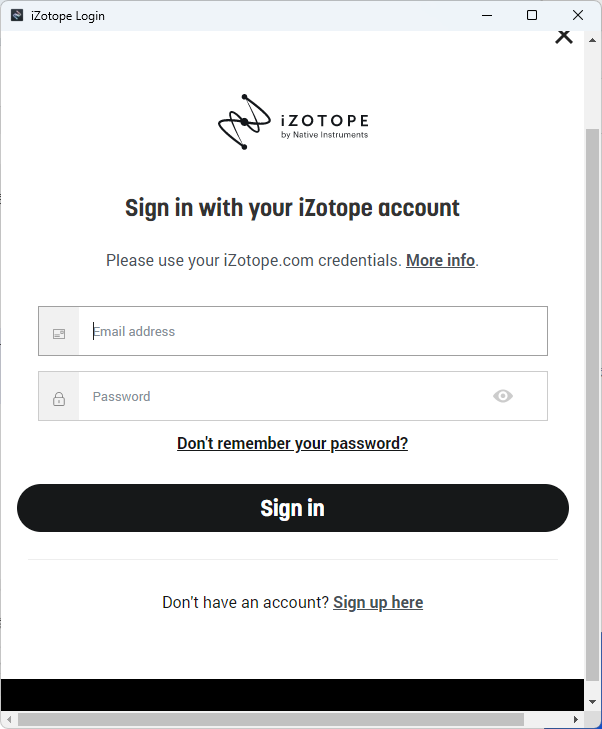Focus the Password input field
Image resolution: width=602 pixels, height=729 pixels.
coord(284,396)
